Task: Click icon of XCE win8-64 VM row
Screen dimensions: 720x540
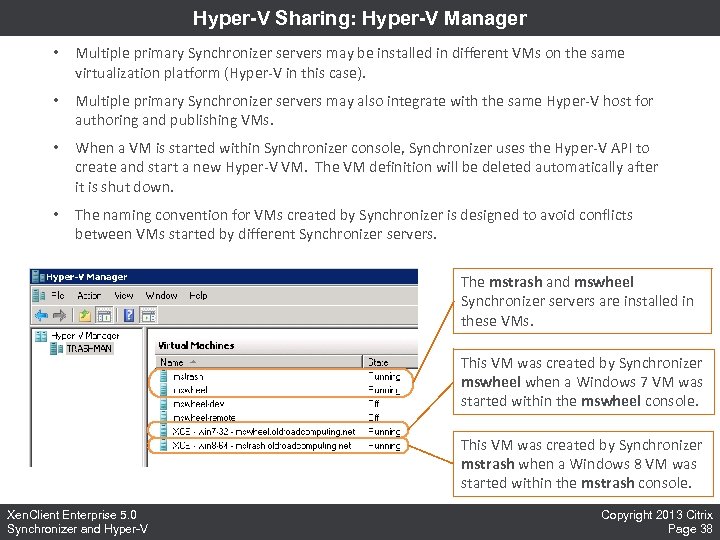Action: pos(163,445)
